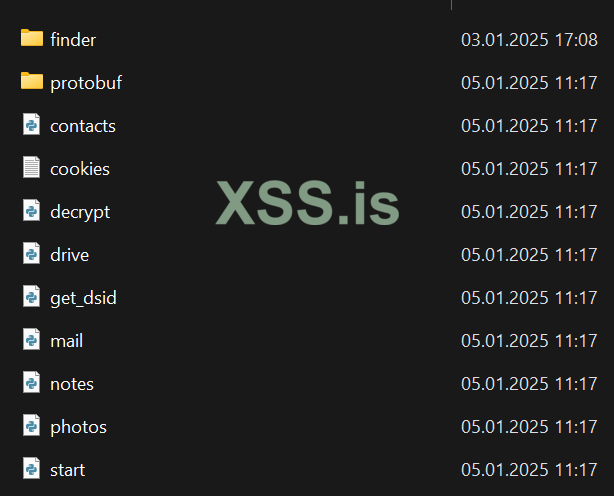Click the mail Python file icon
This screenshot has width=614, height=496.
pyautogui.click(x=32, y=340)
